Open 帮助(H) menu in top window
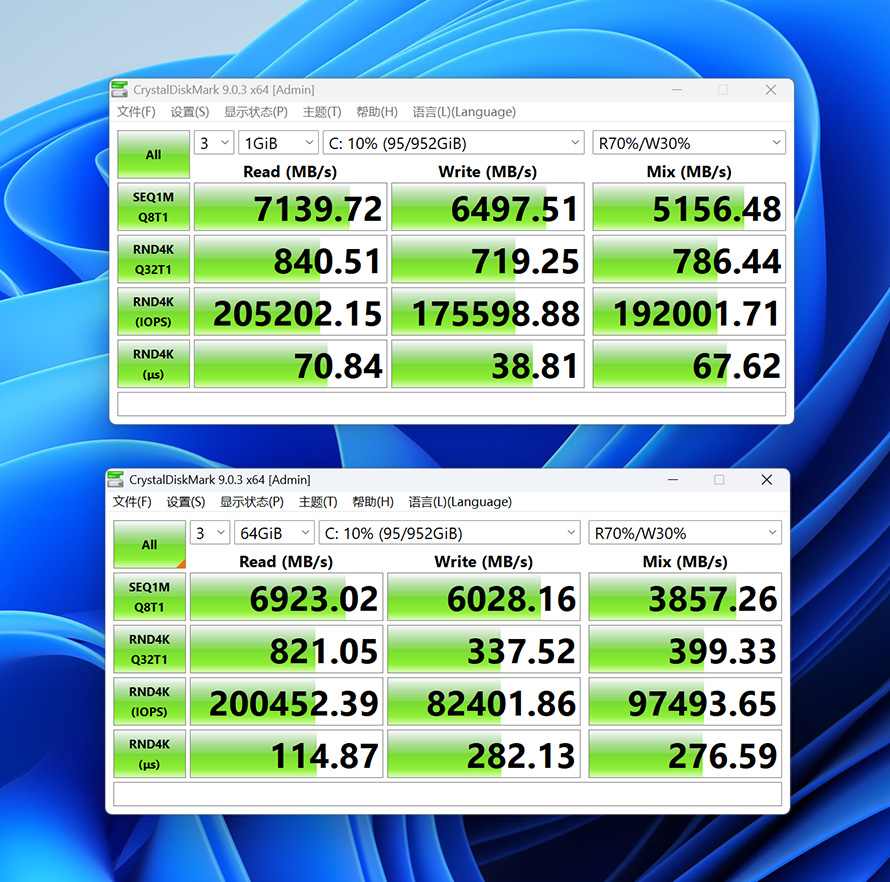Image resolution: width=890 pixels, height=882 pixels. coord(376,112)
